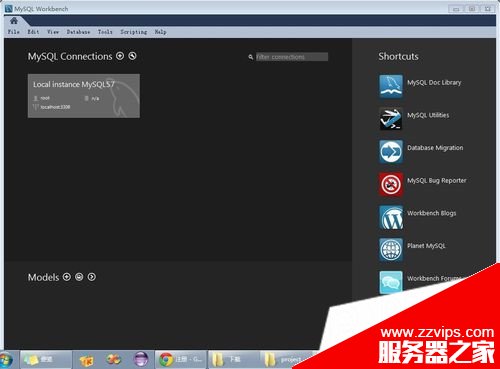Click the Filter connections search field
The height and width of the screenshot is (369, 500).
(292, 57)
